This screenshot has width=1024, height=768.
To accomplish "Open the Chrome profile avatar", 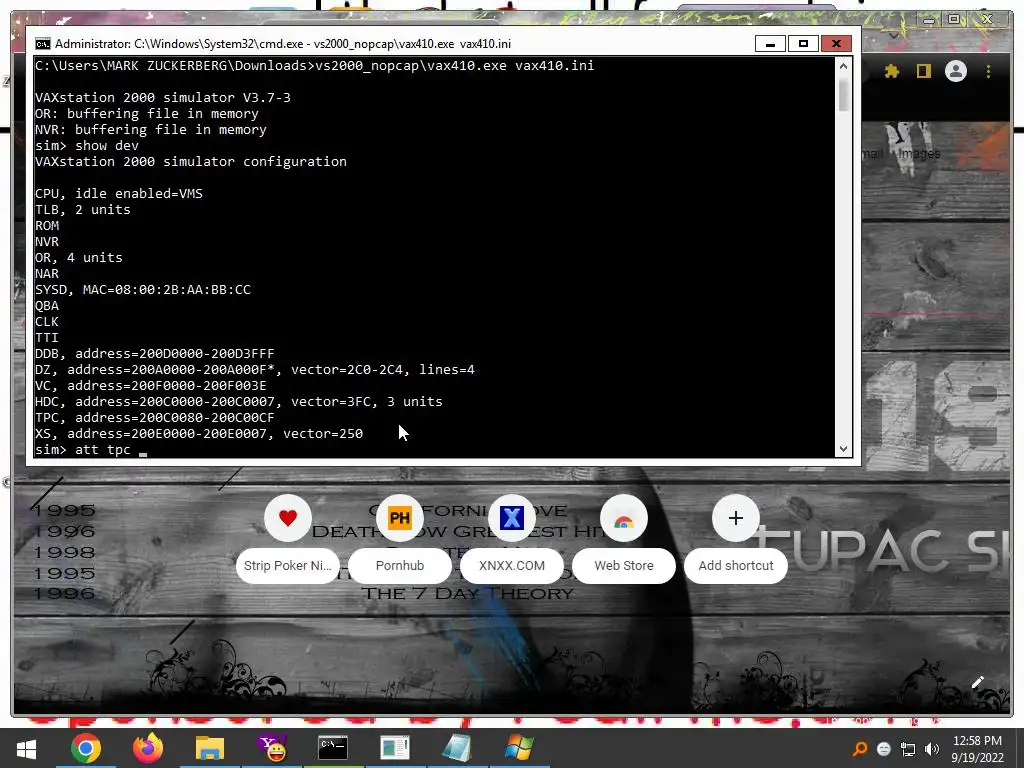I will pos(955,71).
